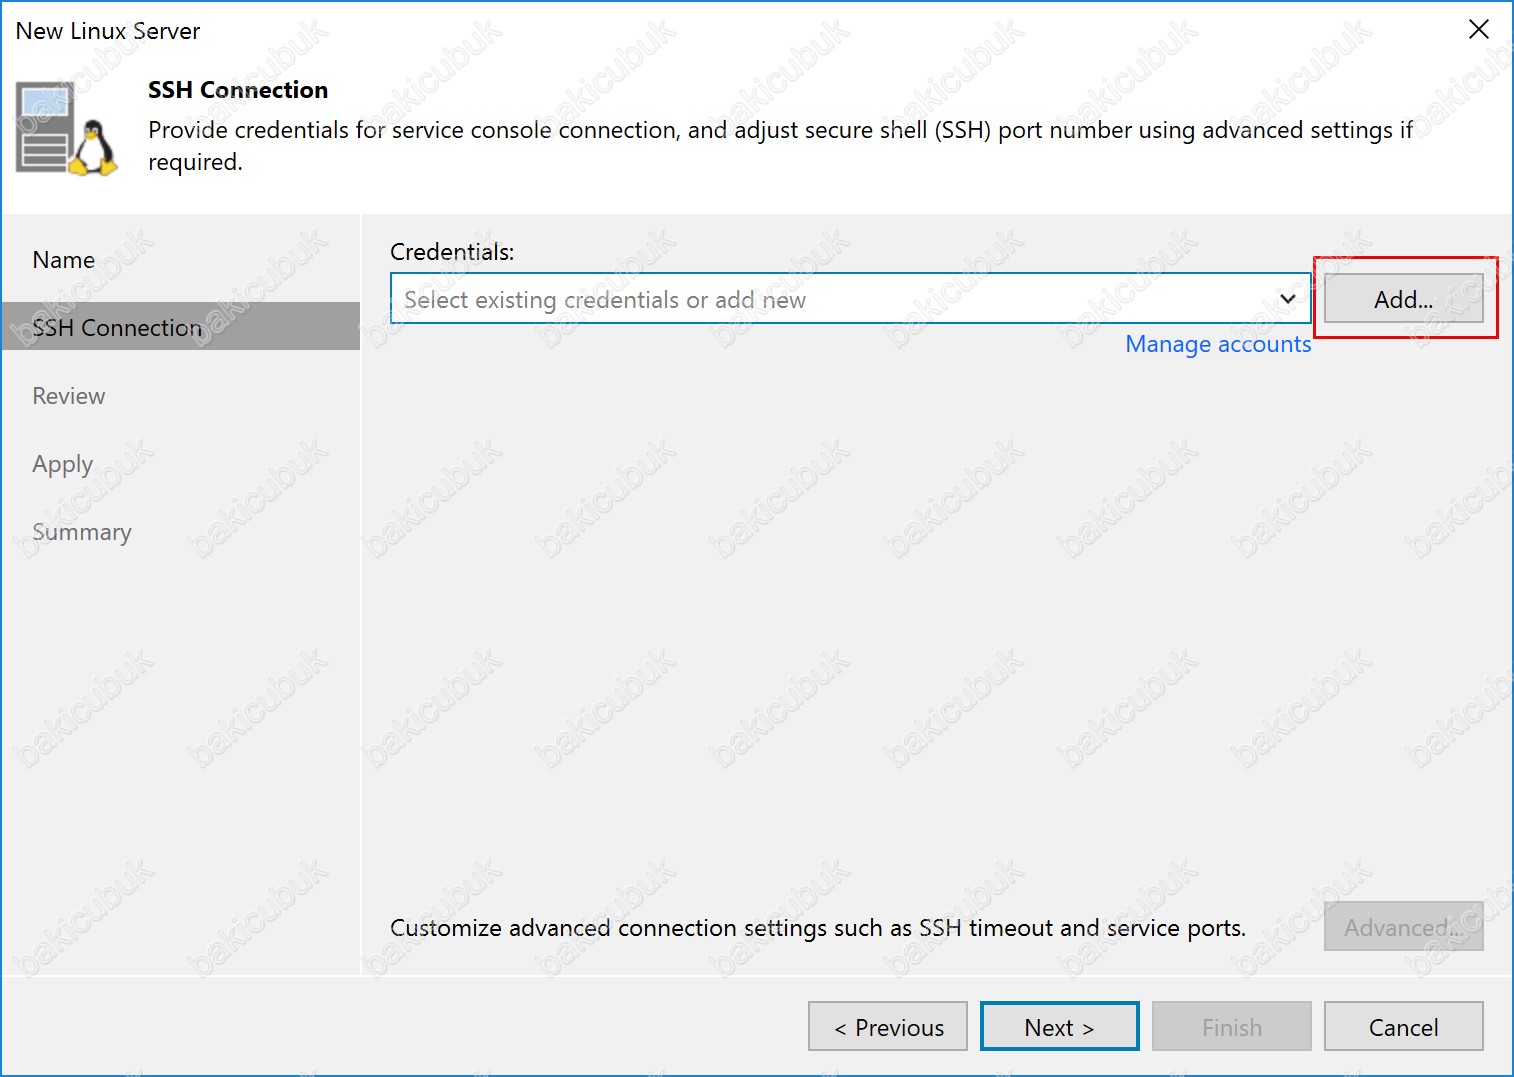Click the Advanced... button
1514x1077 pixels.
click(x=1403, y=927)
